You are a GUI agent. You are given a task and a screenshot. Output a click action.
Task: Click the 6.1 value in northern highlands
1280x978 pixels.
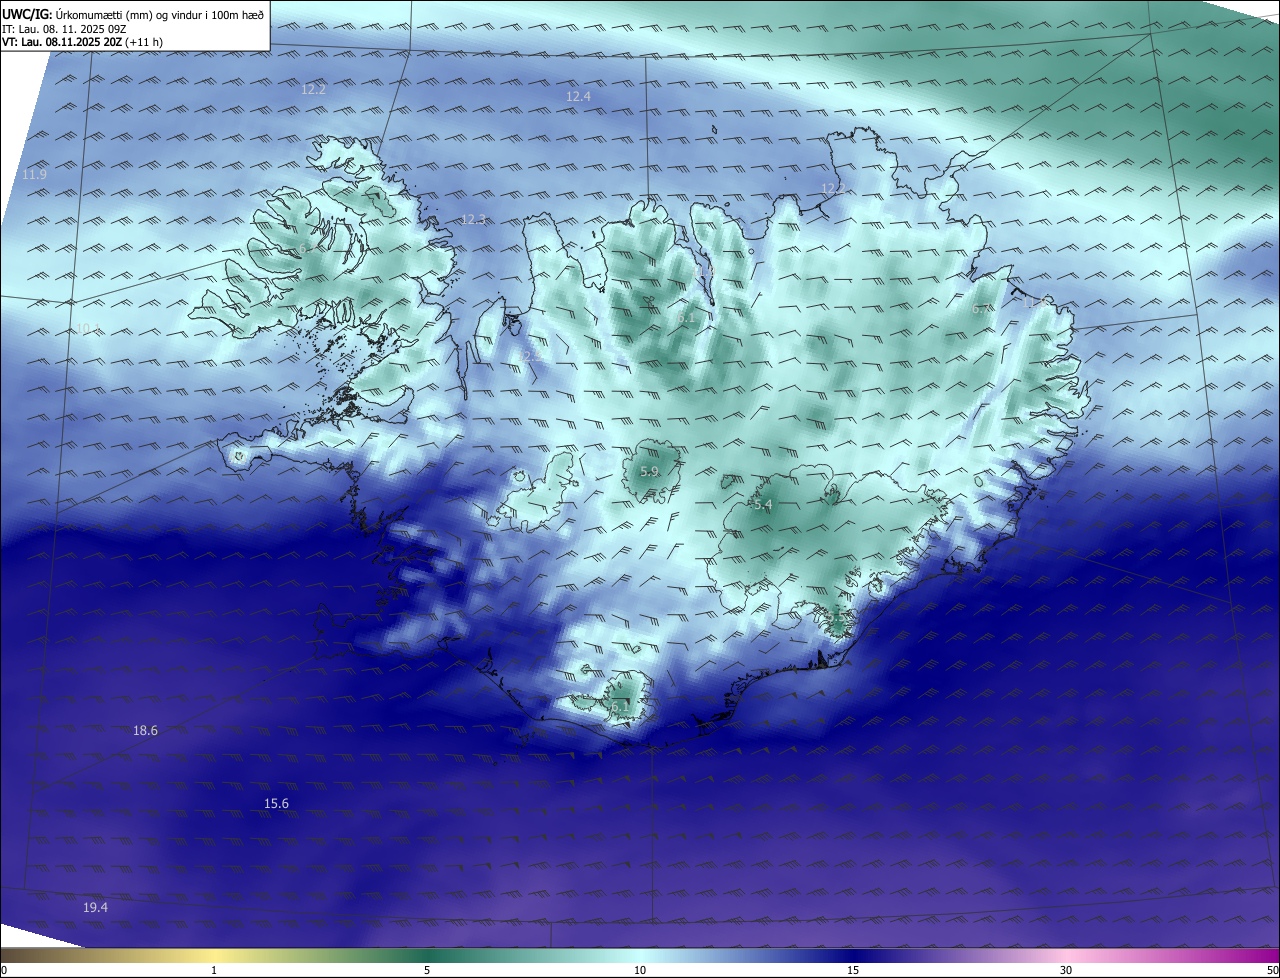(x=685, y=319)
